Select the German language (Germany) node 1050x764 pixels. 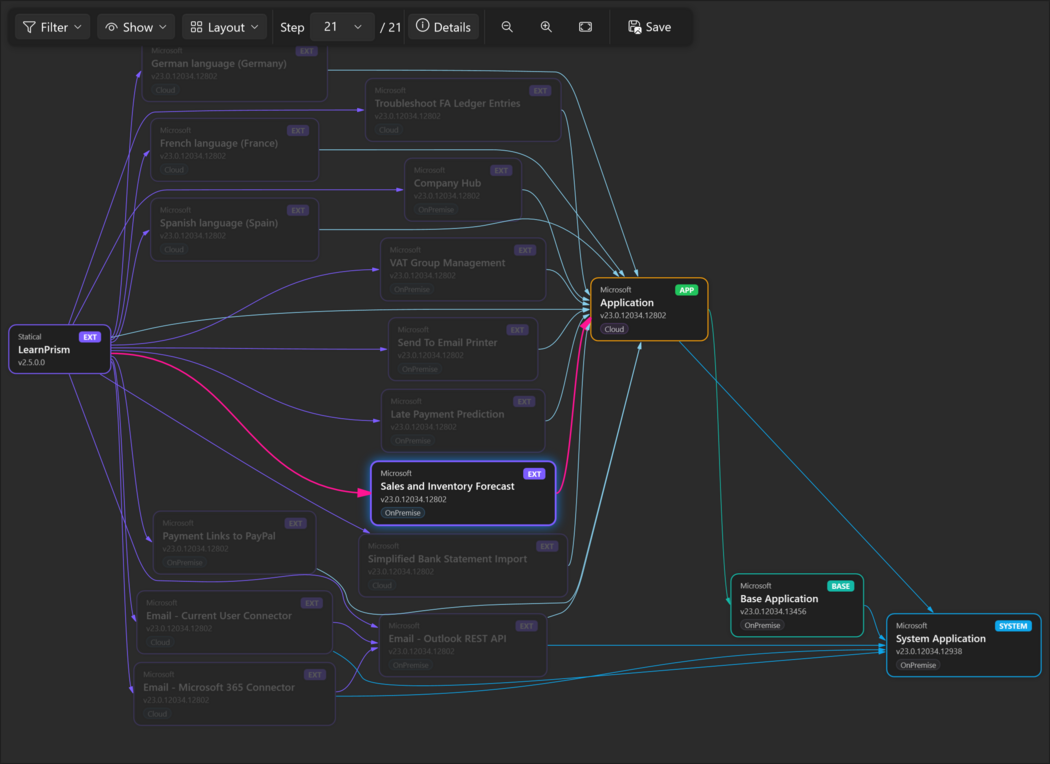[x=234, y=72]
